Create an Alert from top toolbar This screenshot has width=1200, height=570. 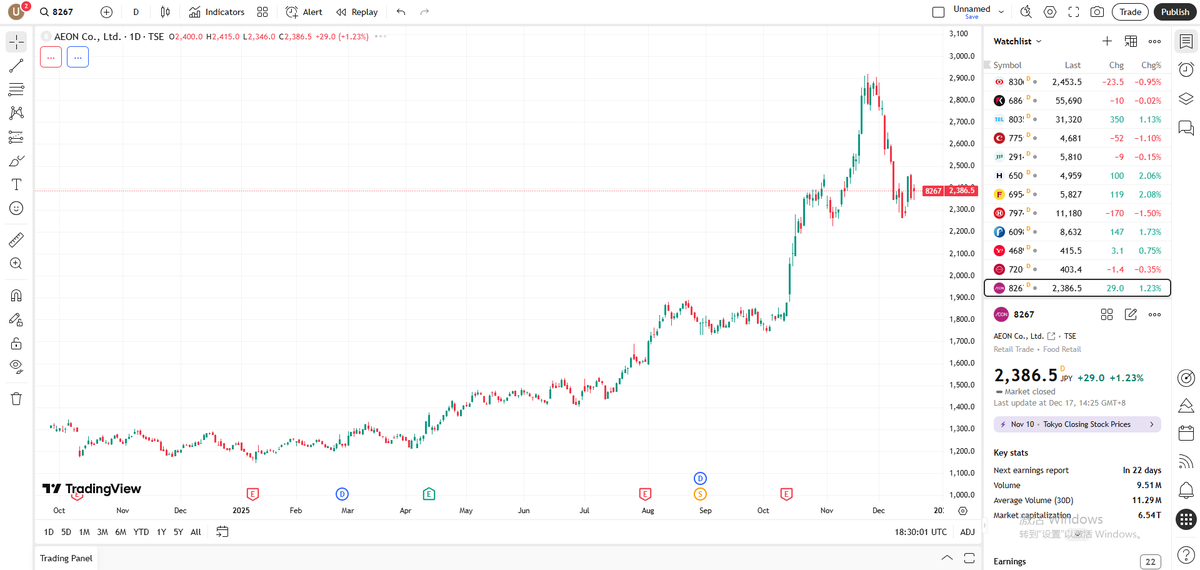[x=304, y=12]
